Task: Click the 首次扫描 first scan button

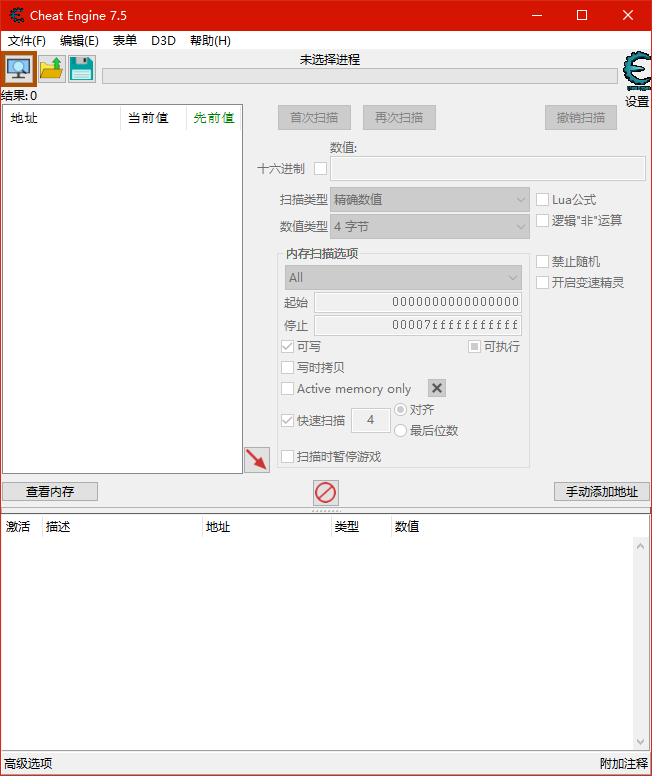Action: (x=314, y=117)
